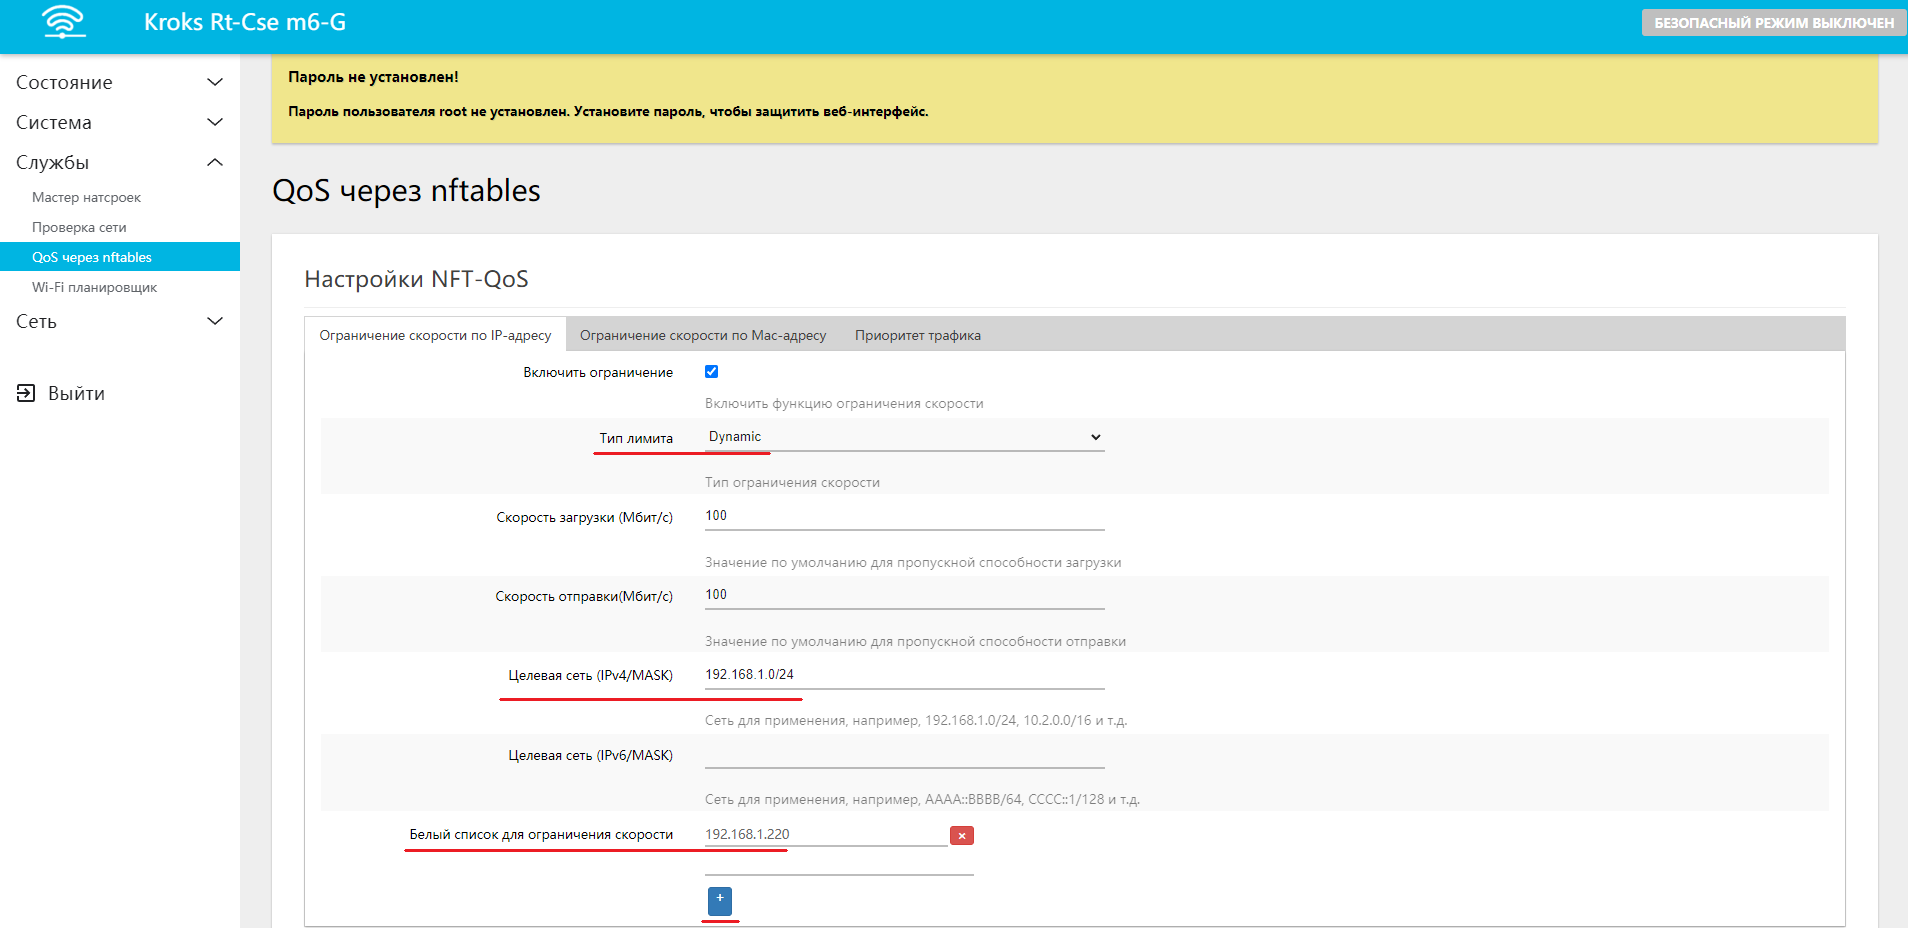Switch to Ограничение скорости по IP-адресу tab
This screenshot has width=1908, height=928.
(x=435, y=335)
